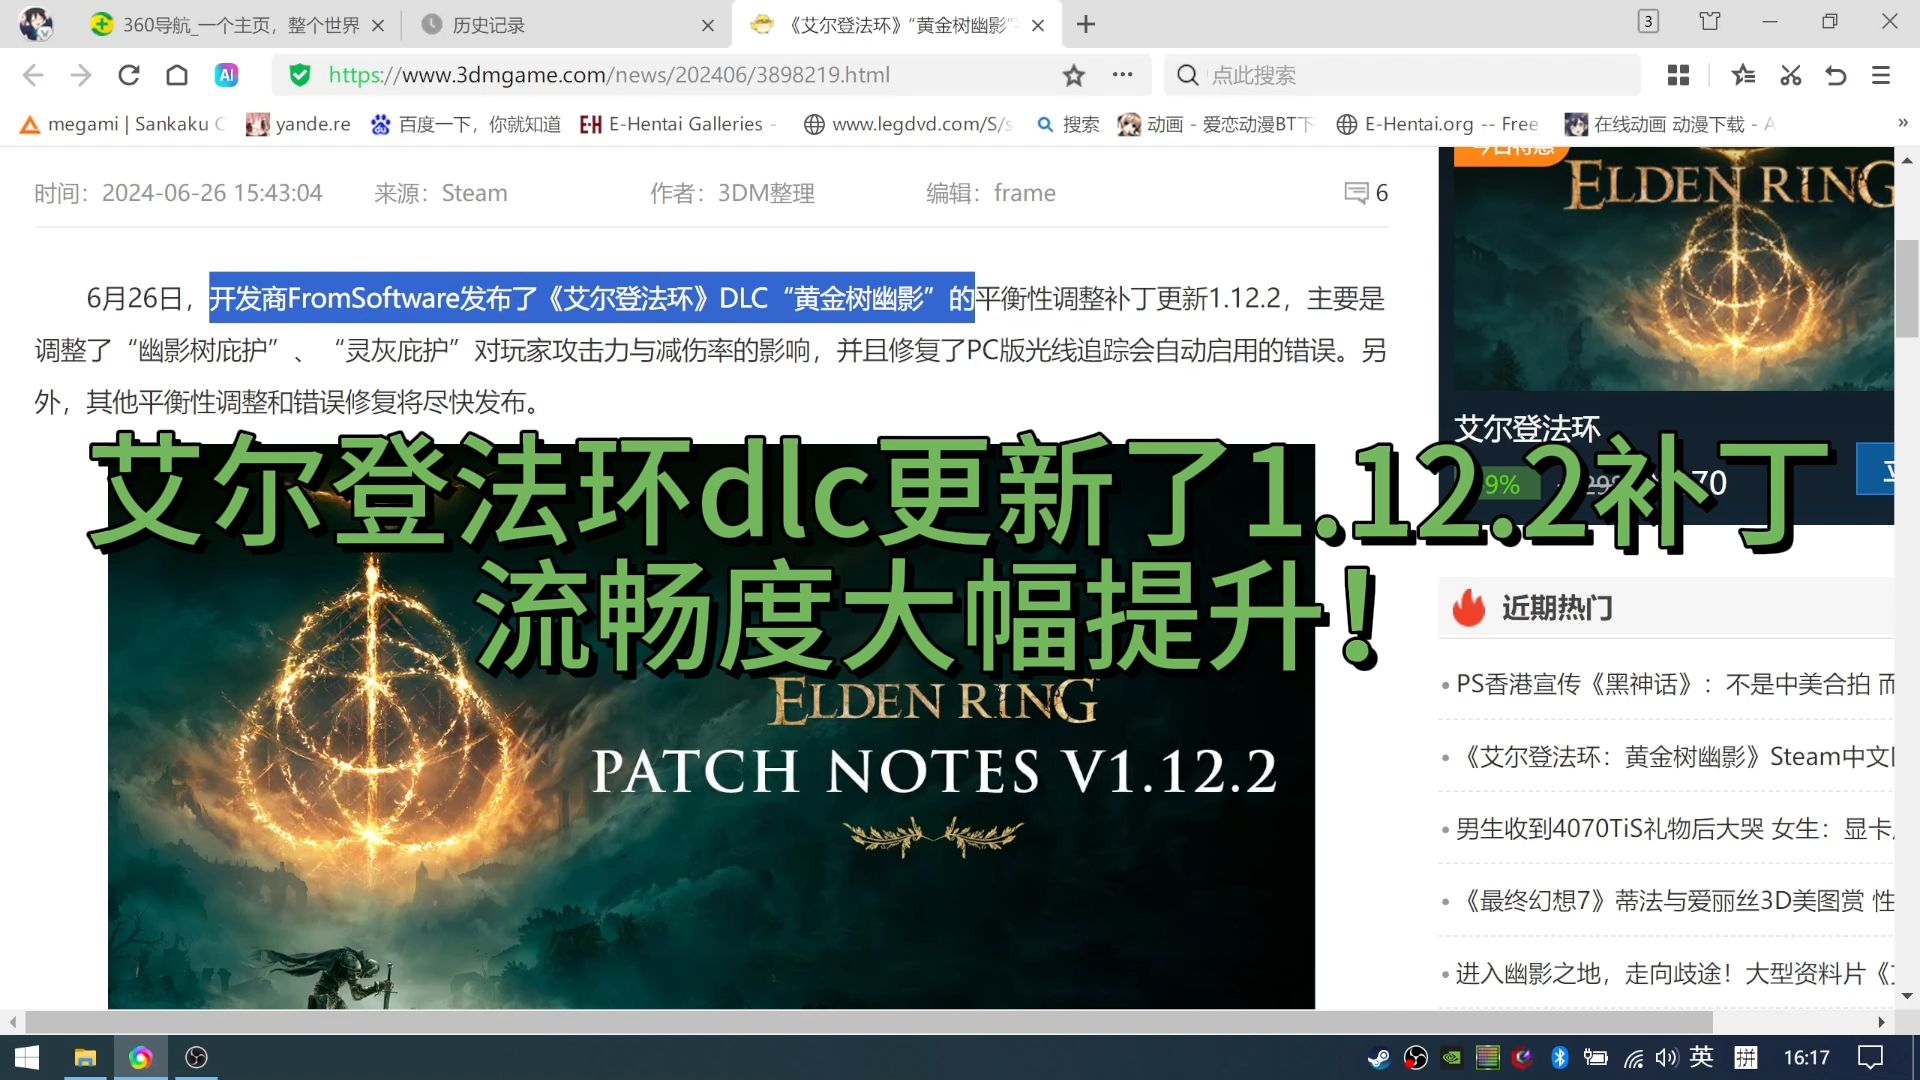
Task: Open the volume control in the tray
Action: [x=1666, y=1058]
